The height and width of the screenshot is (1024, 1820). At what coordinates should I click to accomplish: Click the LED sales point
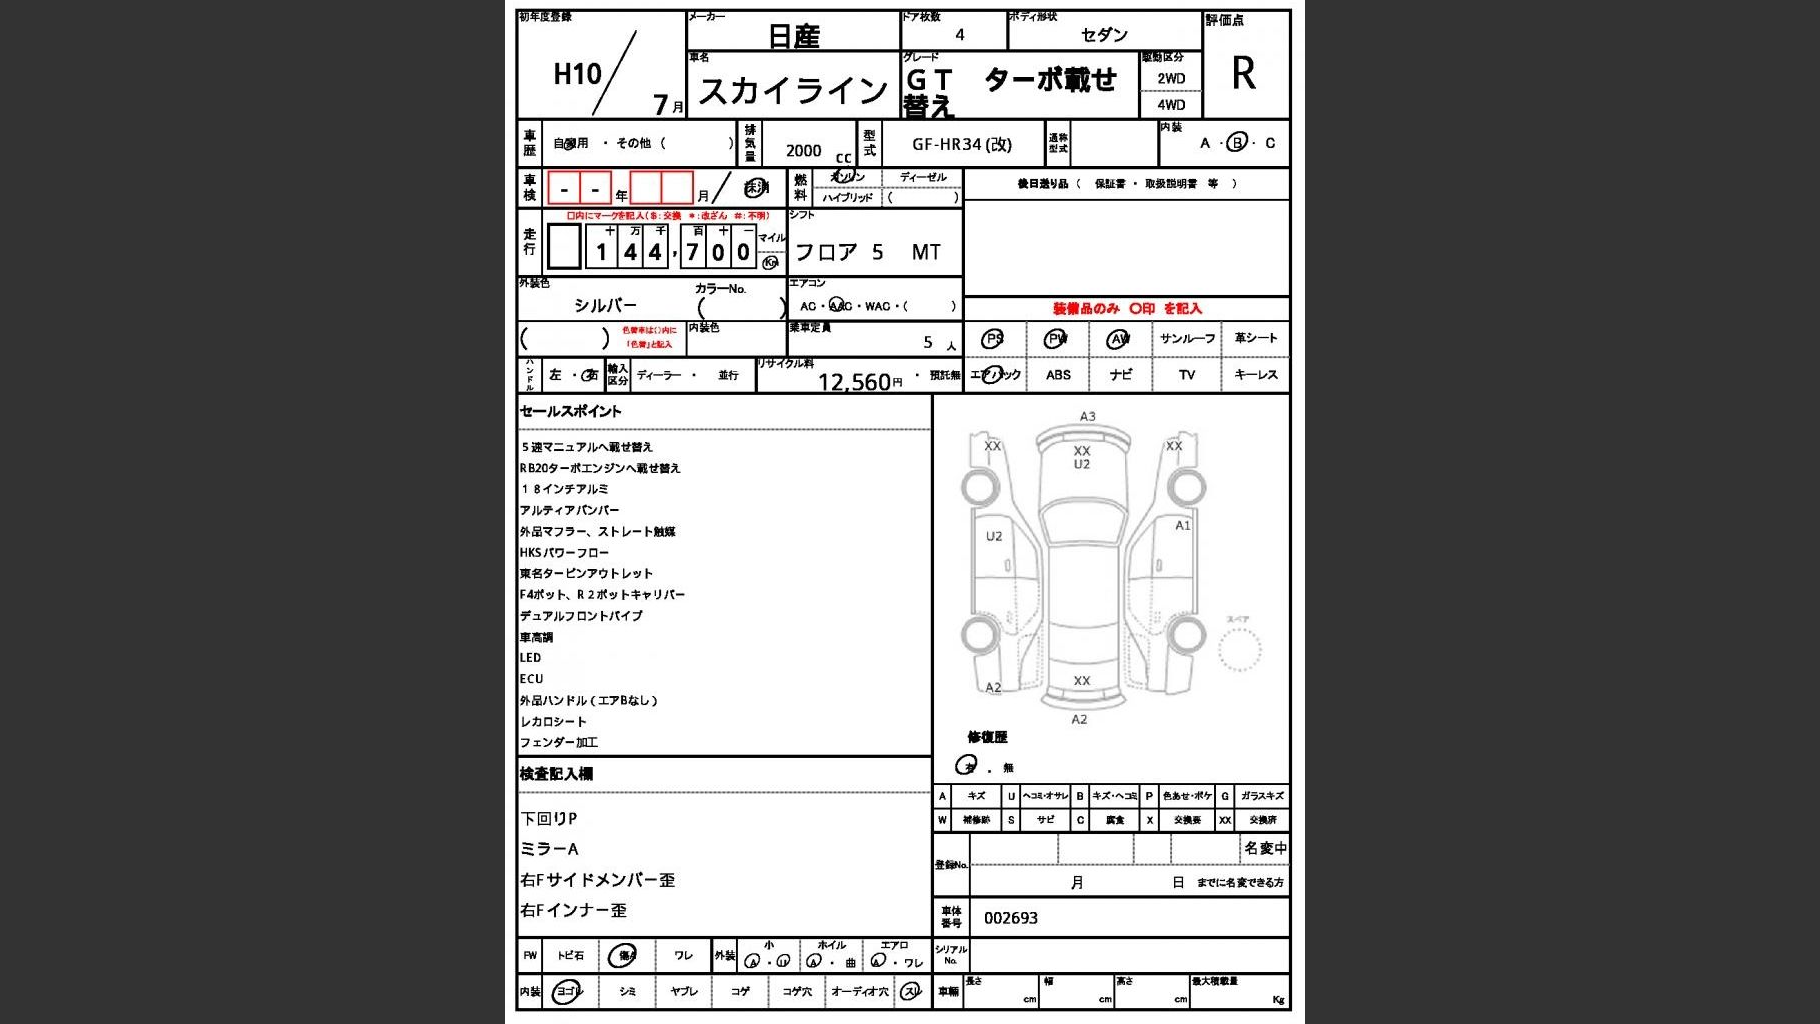point(530,658)
